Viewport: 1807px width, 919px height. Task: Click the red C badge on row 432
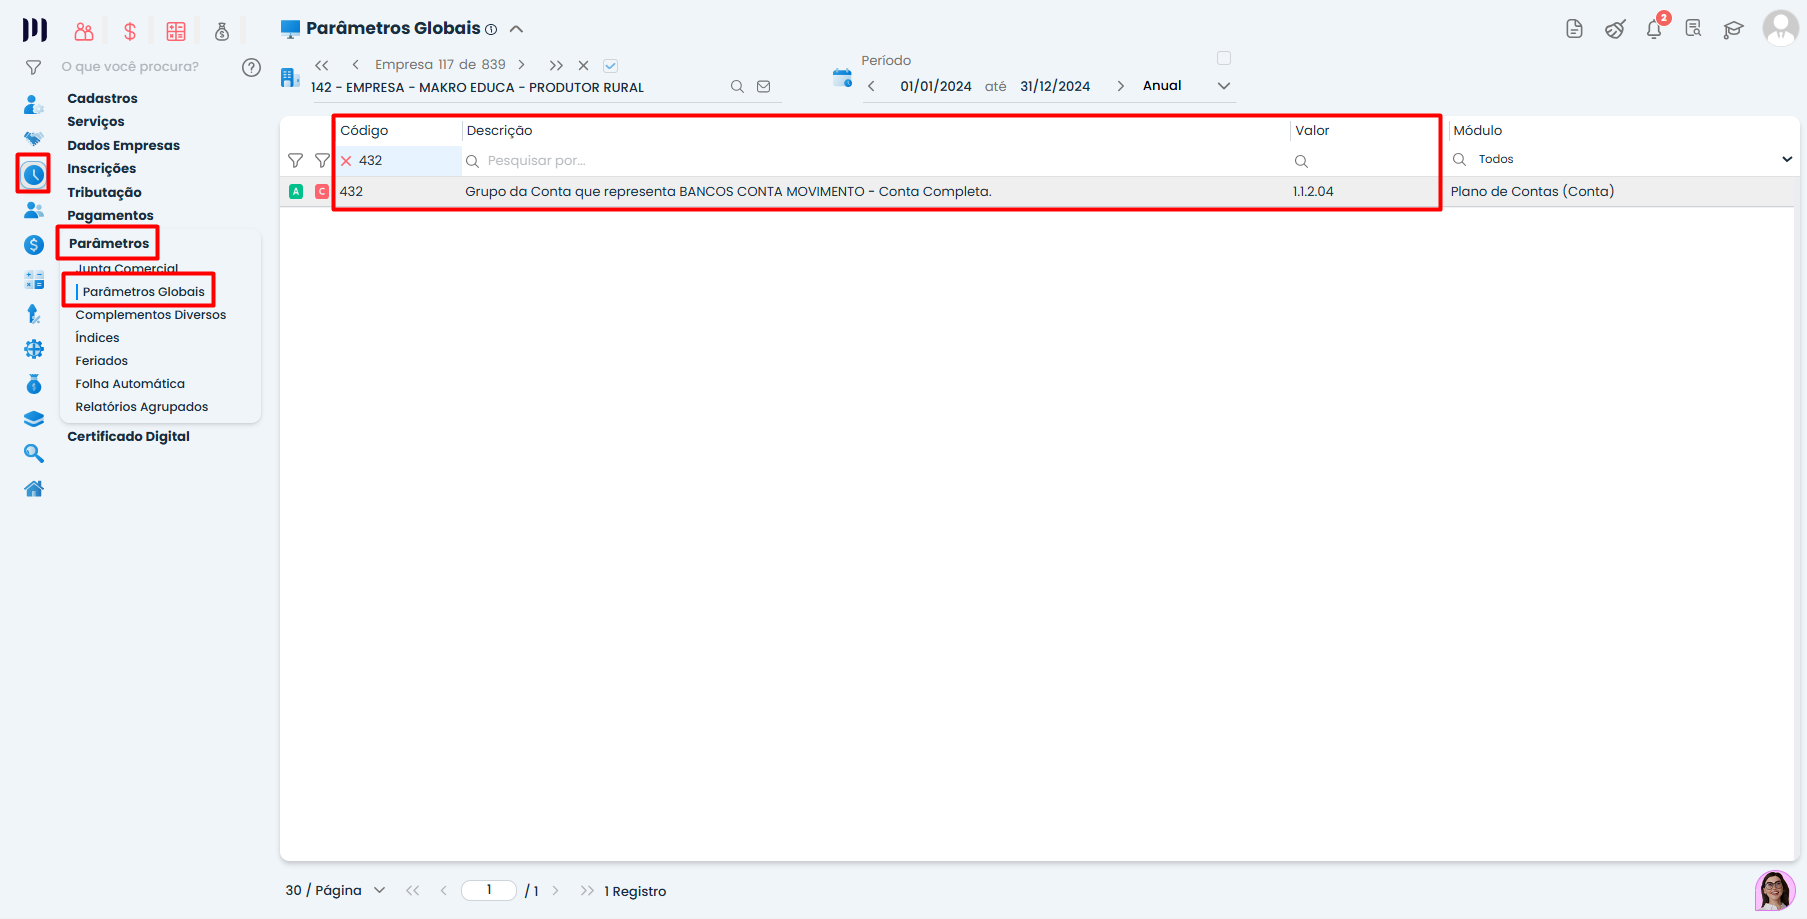pyautogui.click(x=322, y=191)
